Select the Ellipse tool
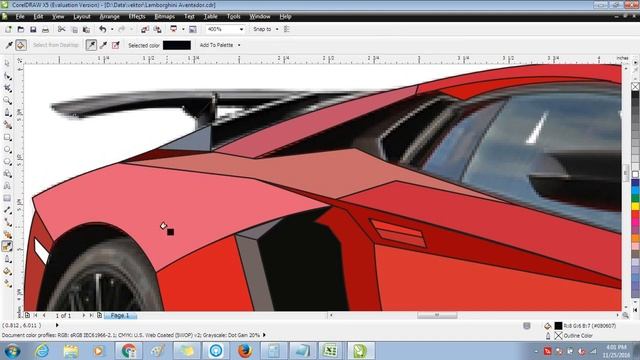Screen dimensions: 640x360 [x=7, y=149]
